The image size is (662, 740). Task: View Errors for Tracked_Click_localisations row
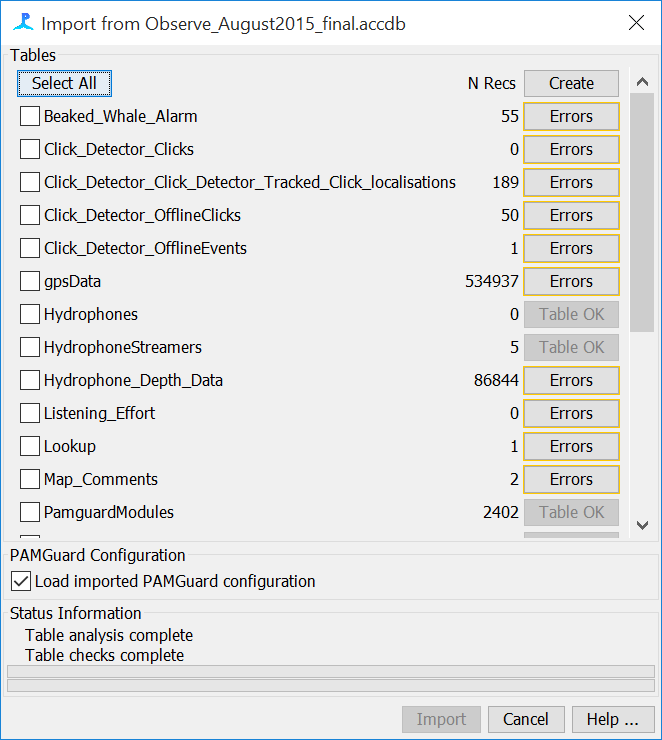click(x=571, y=183)
